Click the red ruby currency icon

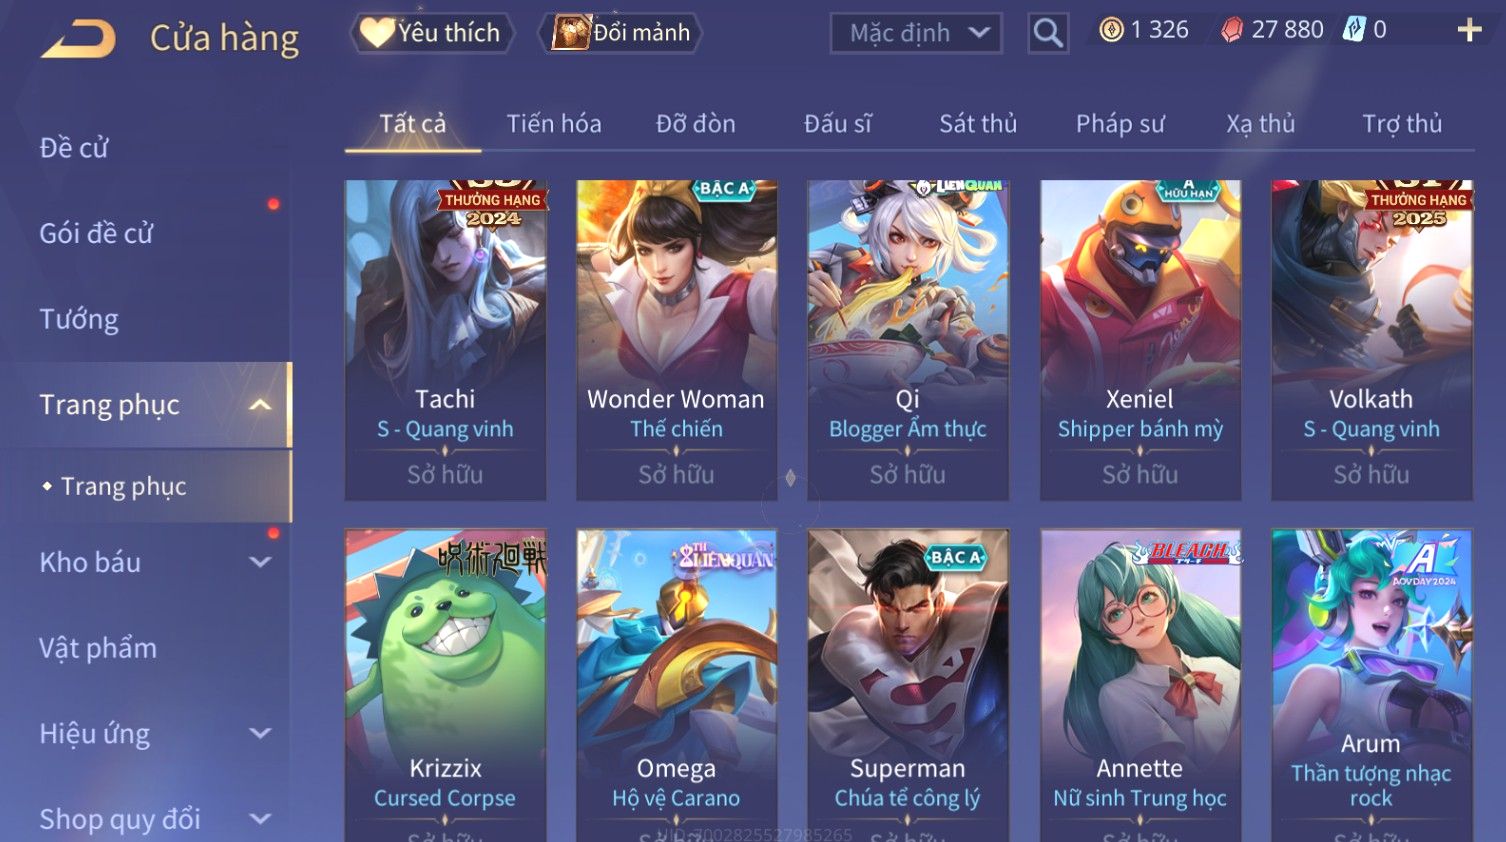pyautogui.click(x=1232, y=30)
